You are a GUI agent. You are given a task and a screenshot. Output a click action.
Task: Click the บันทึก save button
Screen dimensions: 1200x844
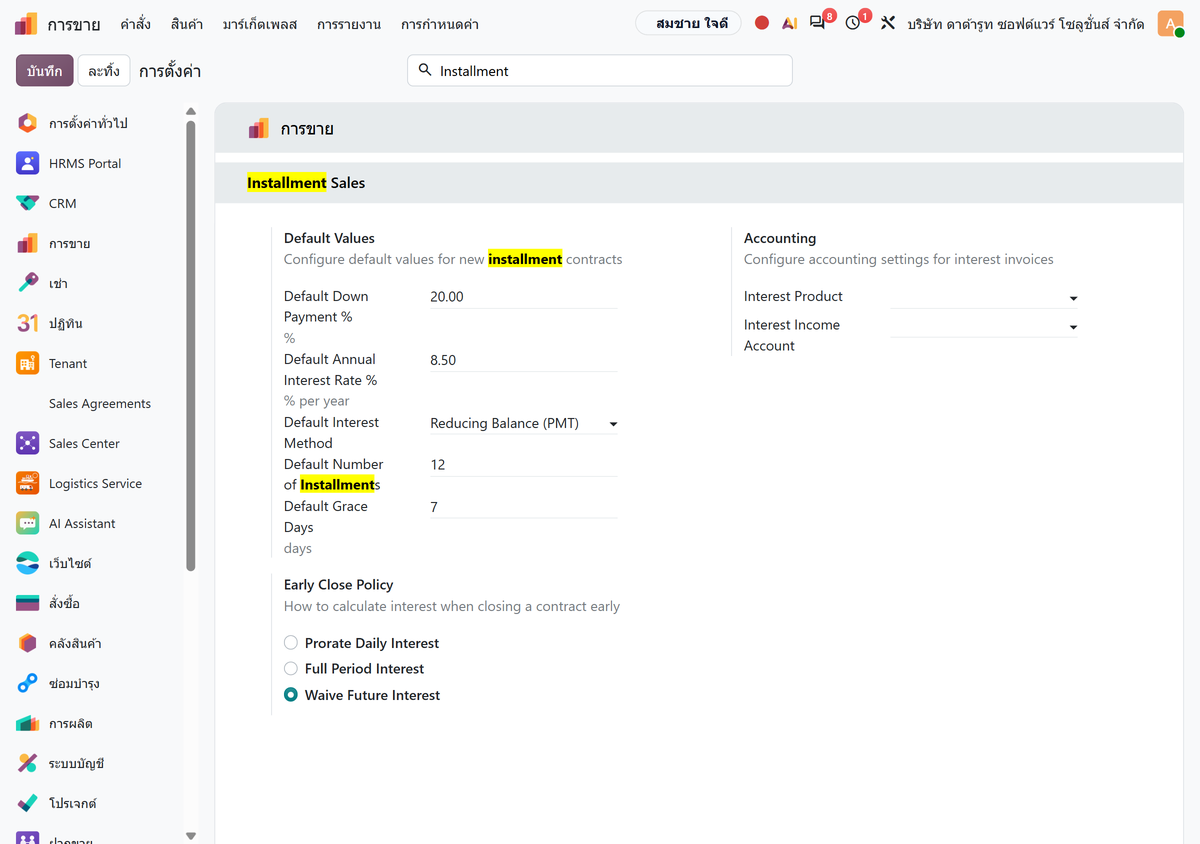point(45,71)
